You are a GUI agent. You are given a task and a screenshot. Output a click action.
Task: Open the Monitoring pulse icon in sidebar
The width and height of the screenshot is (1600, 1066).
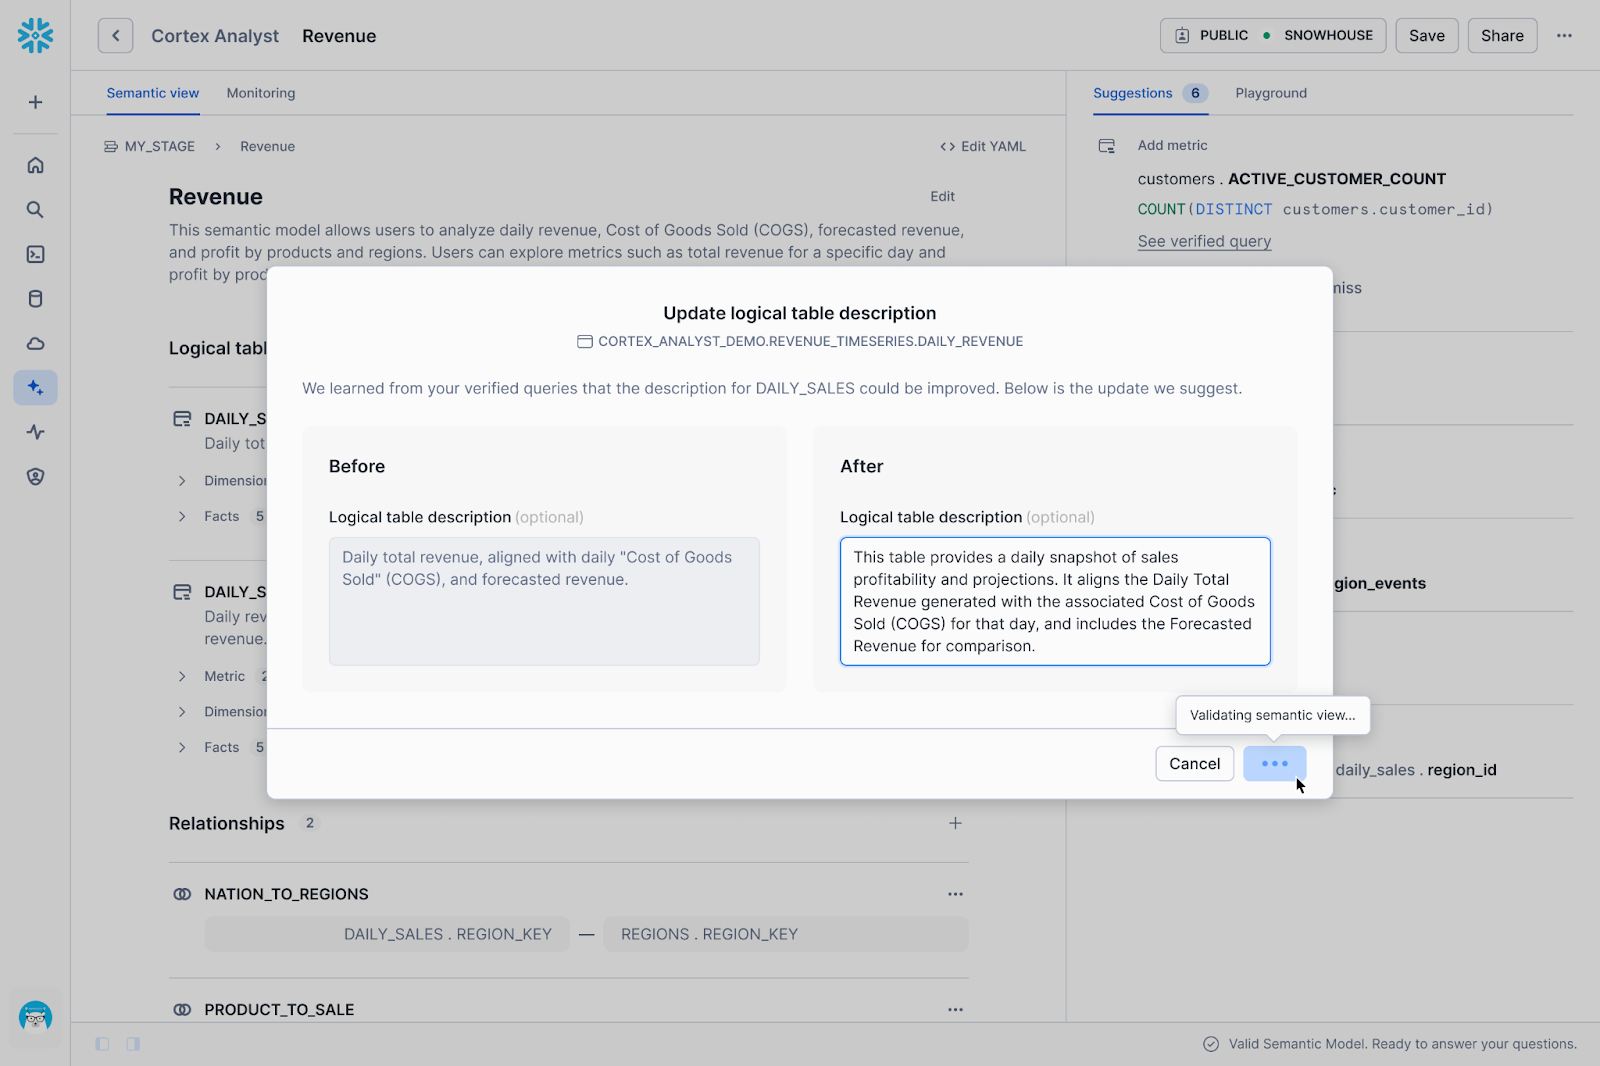pos(35,432)
